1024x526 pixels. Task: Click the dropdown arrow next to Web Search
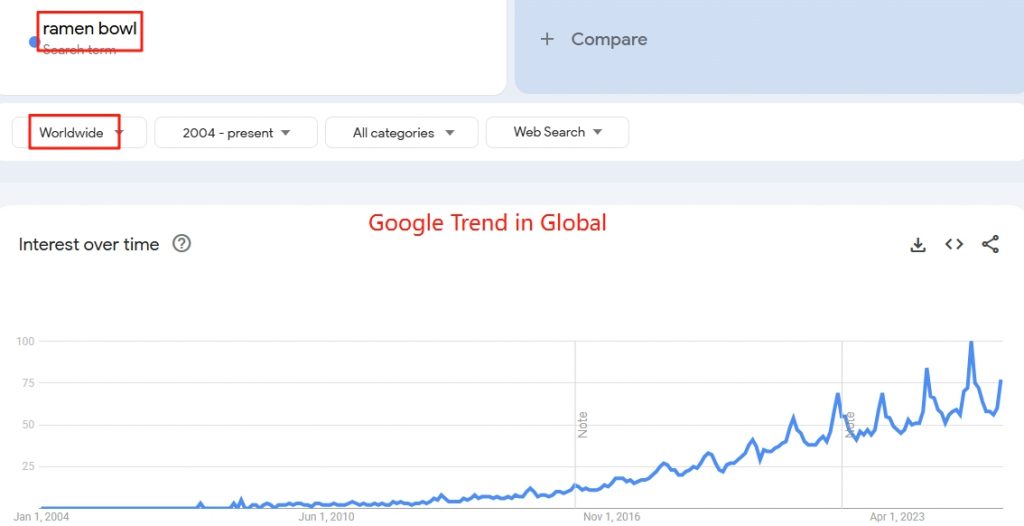597,132
